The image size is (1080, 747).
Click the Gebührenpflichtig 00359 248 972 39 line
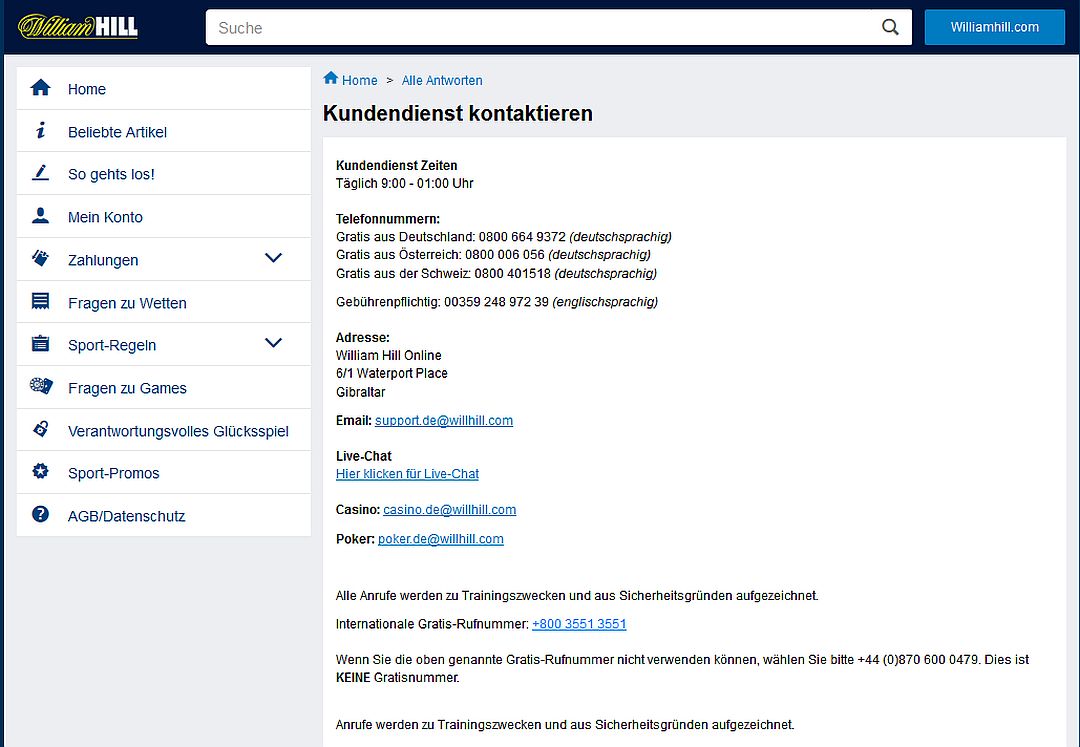coord(497,302)
